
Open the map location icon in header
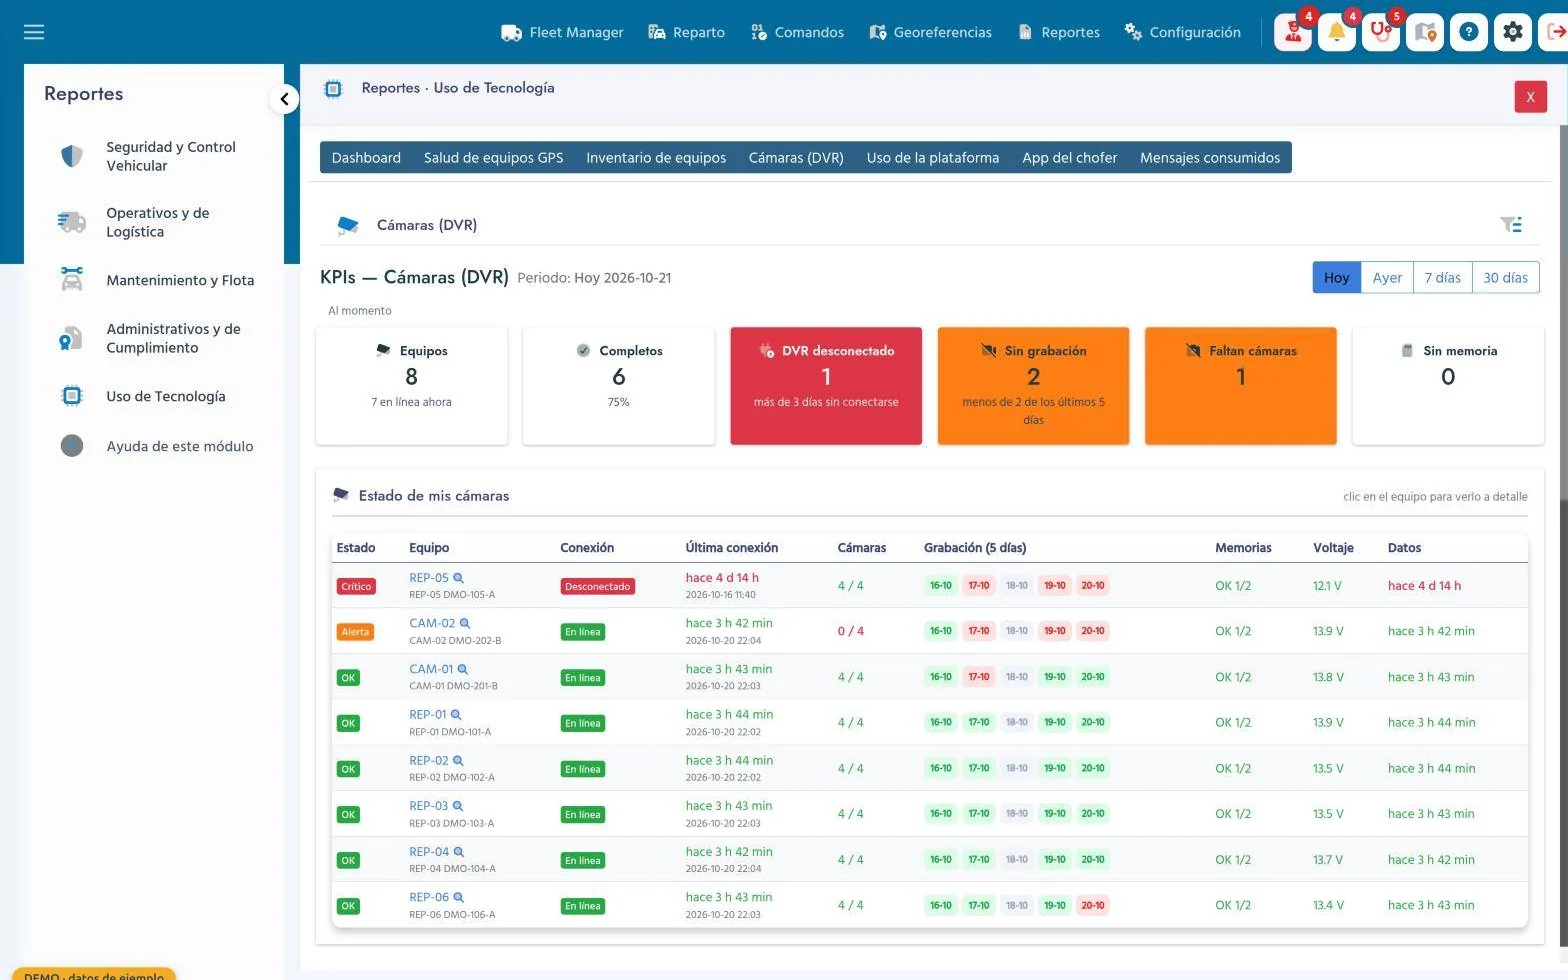coord(1425,32)
